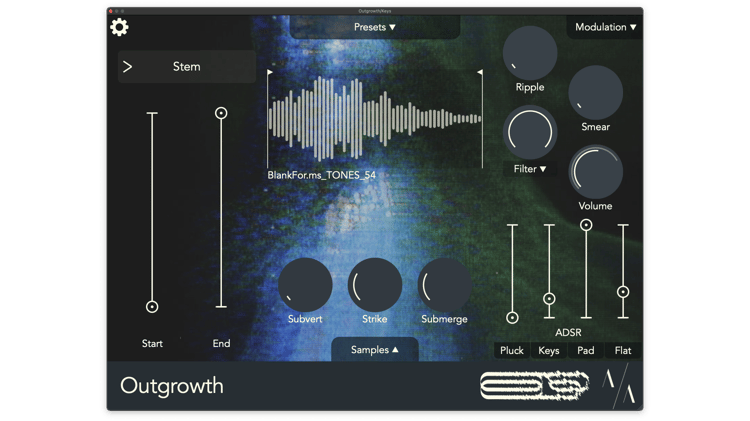Image resolution: width=750 pixels, height=421 pixels.
Task: Apply the Flat envelope preset
Action: coord(623,351)
